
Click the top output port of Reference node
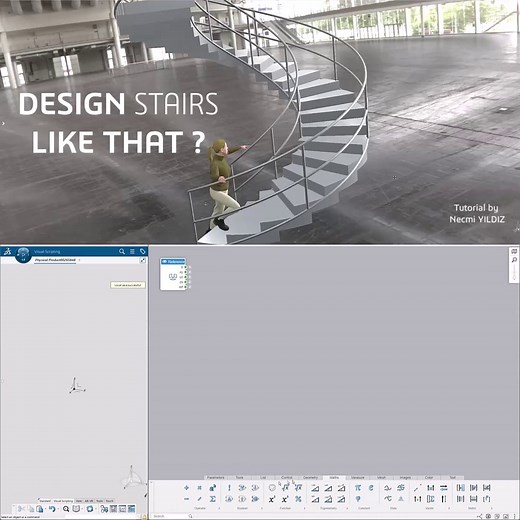[x=186, y=267]
